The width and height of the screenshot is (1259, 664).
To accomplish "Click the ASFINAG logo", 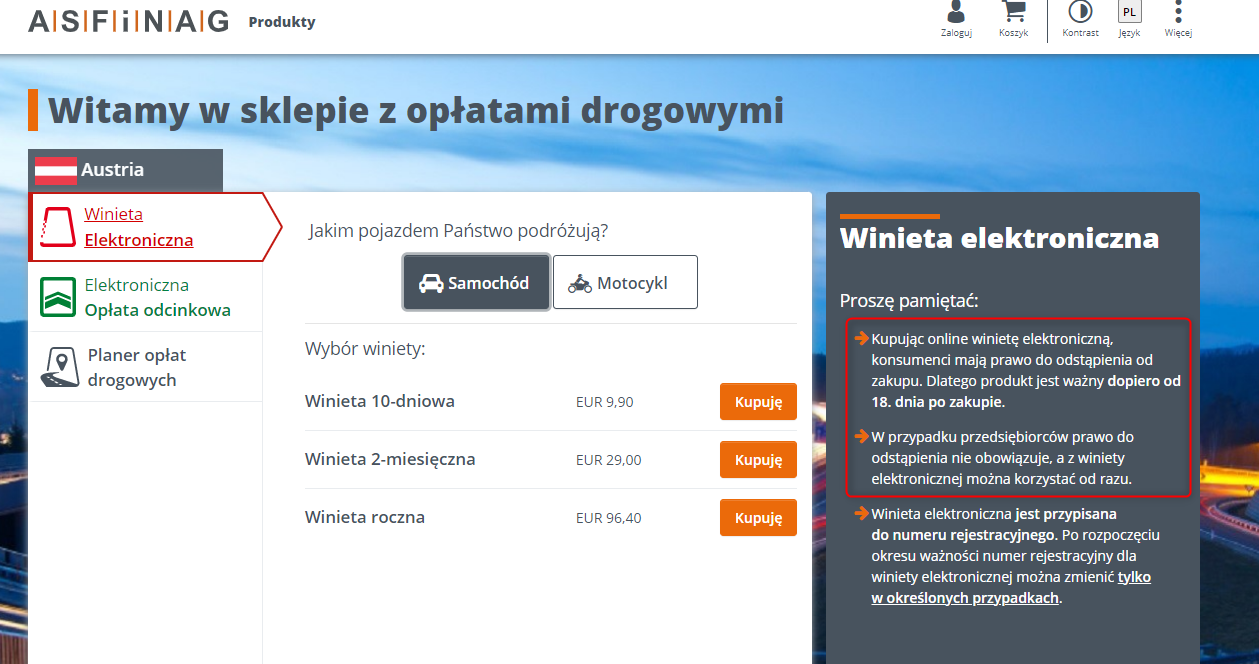I will (128, 21).
